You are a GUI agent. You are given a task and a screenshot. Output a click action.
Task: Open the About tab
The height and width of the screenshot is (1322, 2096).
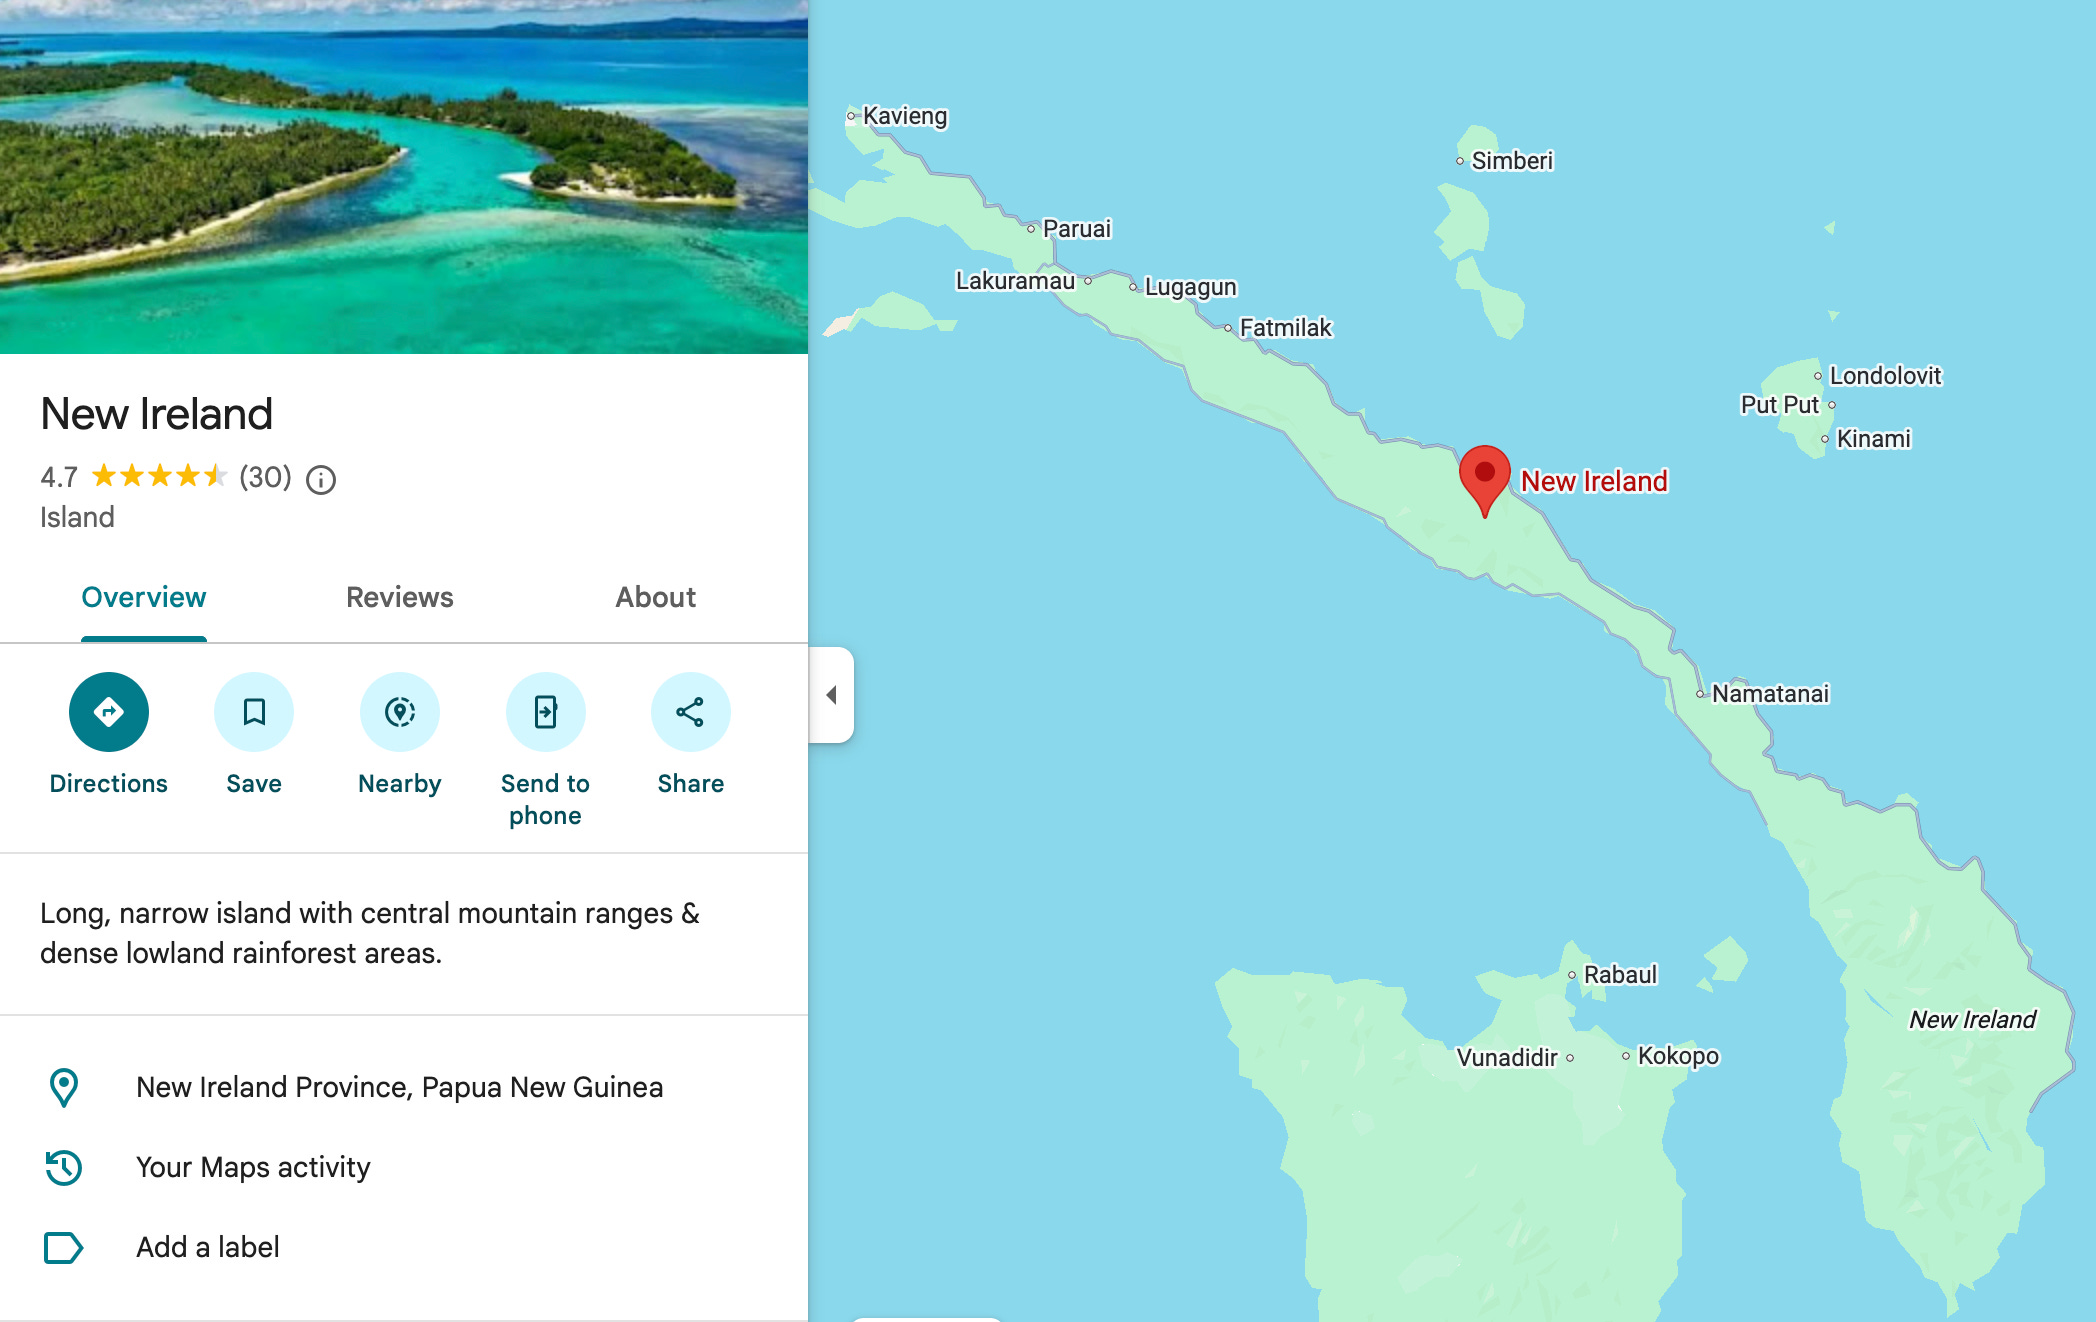click(655, 597)
